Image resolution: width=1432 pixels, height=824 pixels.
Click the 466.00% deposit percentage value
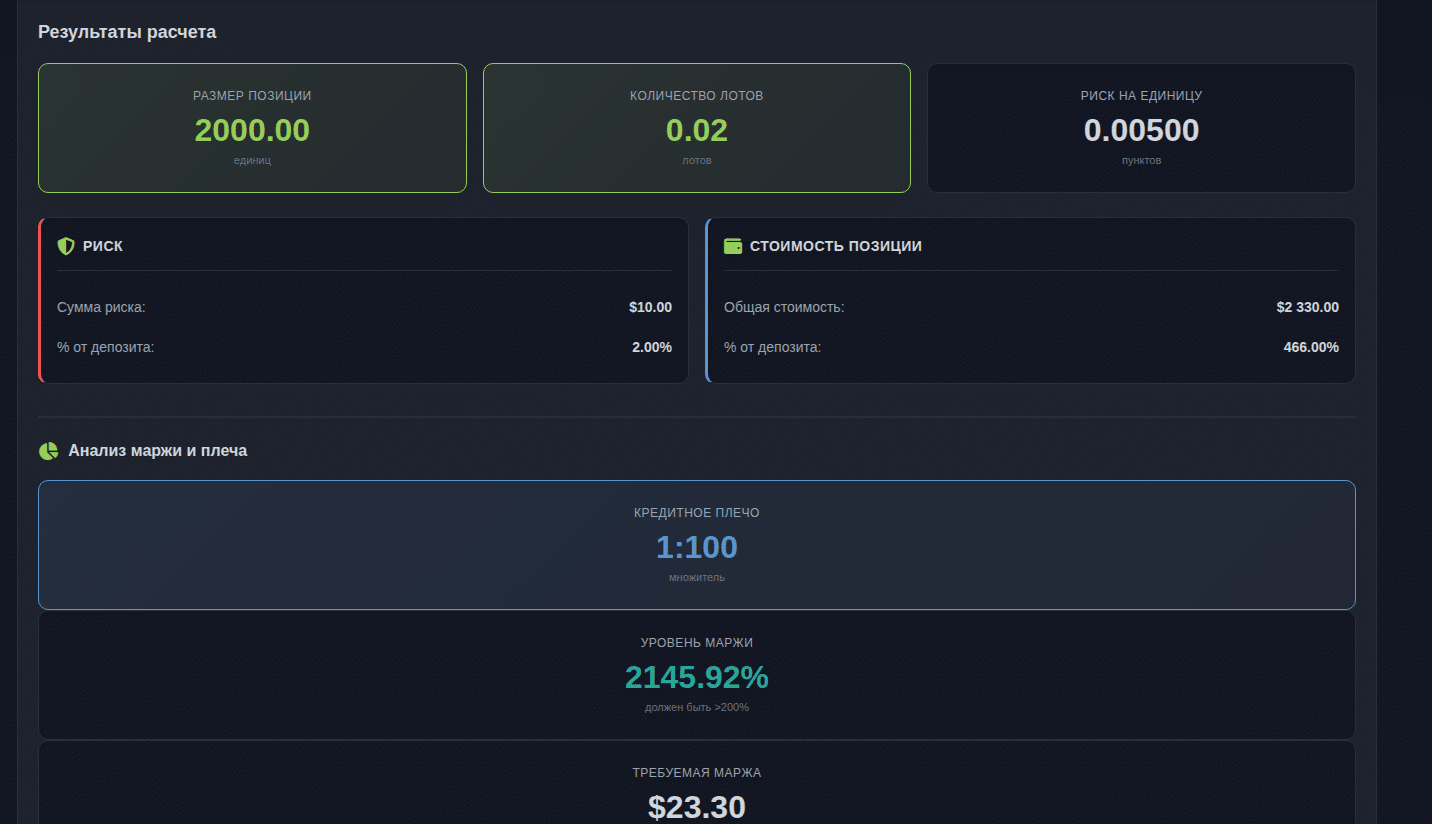pos(1310,347)
